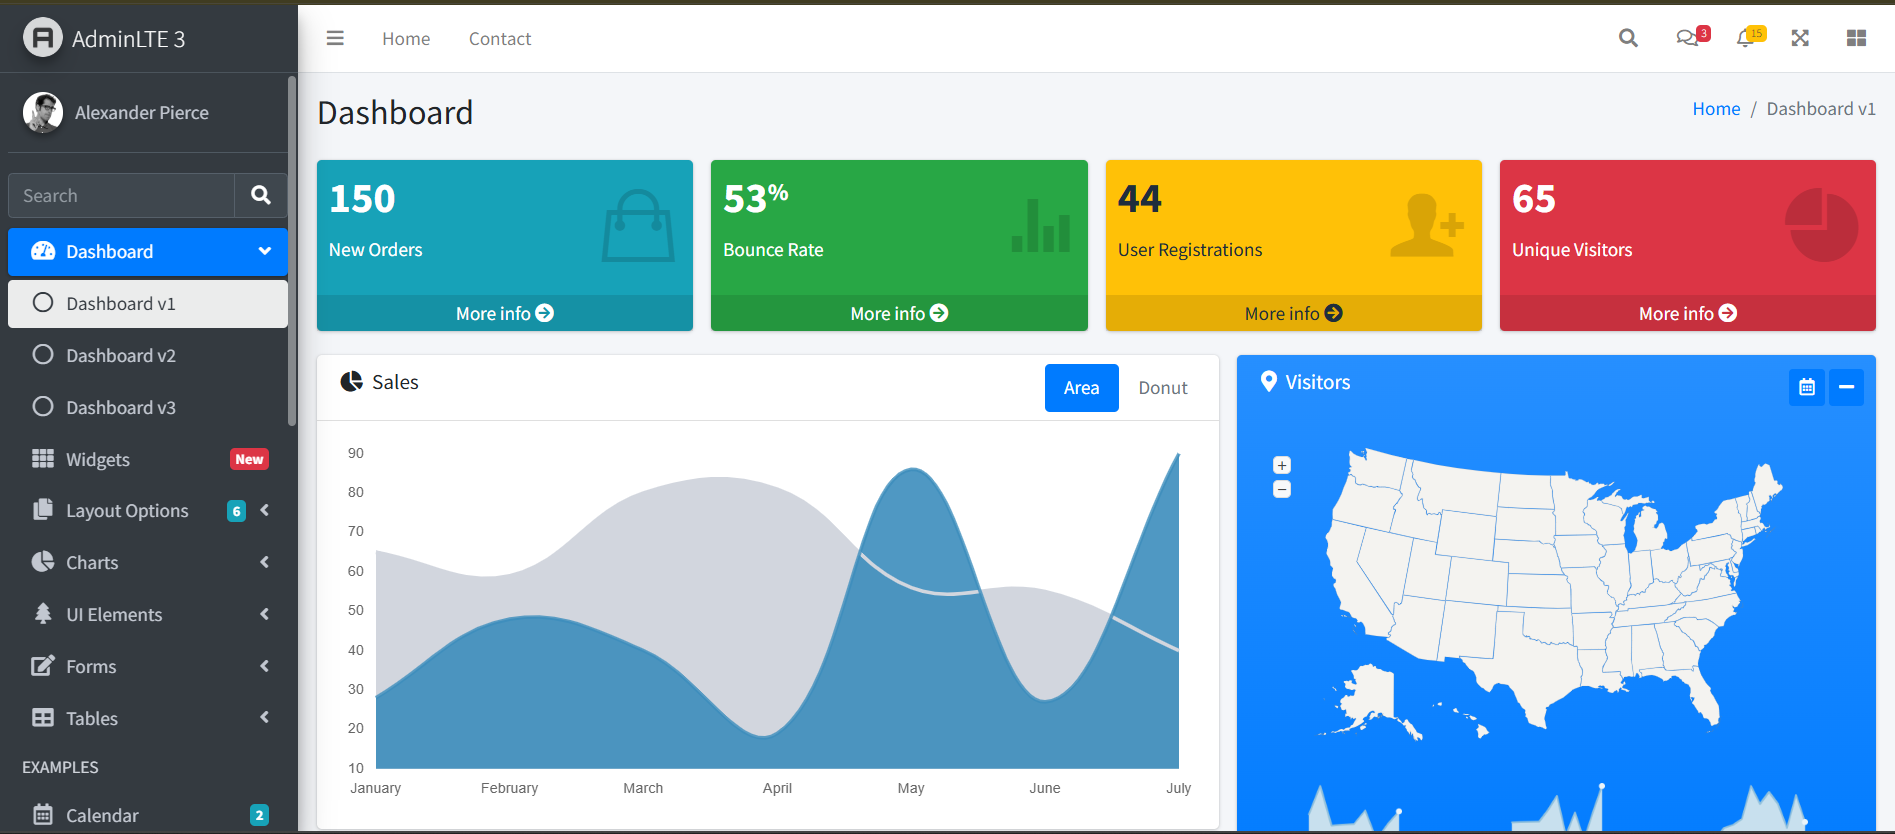Open the notifications bell icon

click(1745, 38)
